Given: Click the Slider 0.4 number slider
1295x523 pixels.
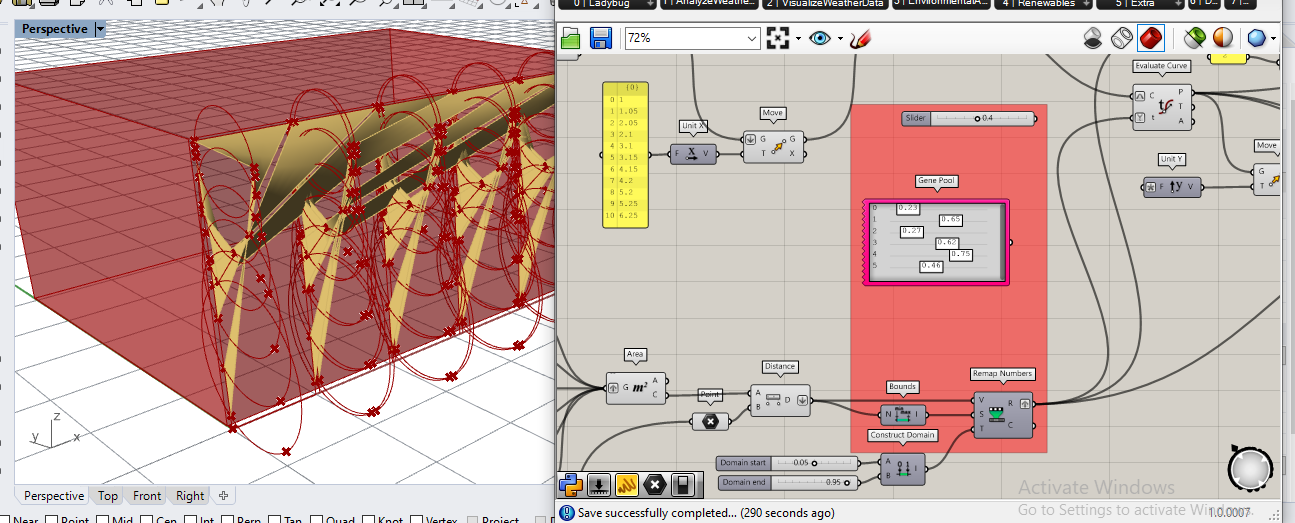Looking at the screenshot, I should coord(968,118).
